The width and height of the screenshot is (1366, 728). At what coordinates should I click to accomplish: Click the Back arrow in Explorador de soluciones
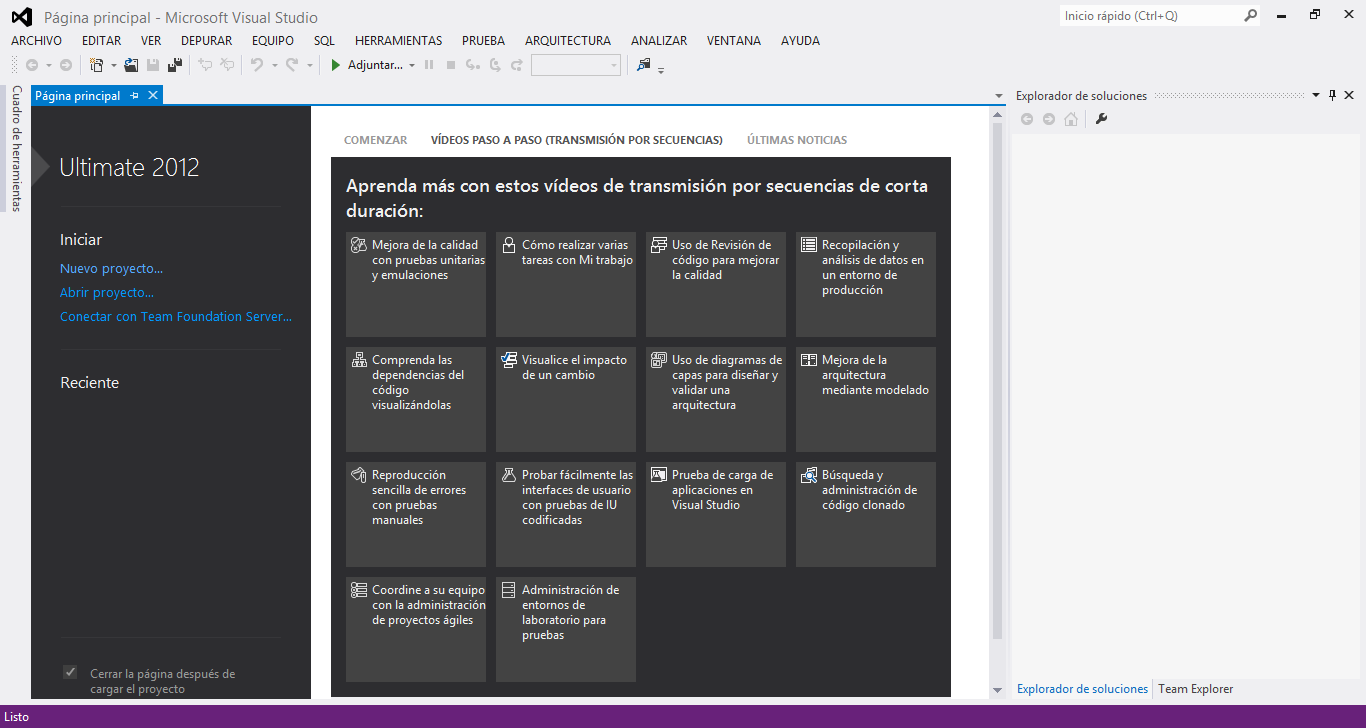click(x=1027, y=119)
